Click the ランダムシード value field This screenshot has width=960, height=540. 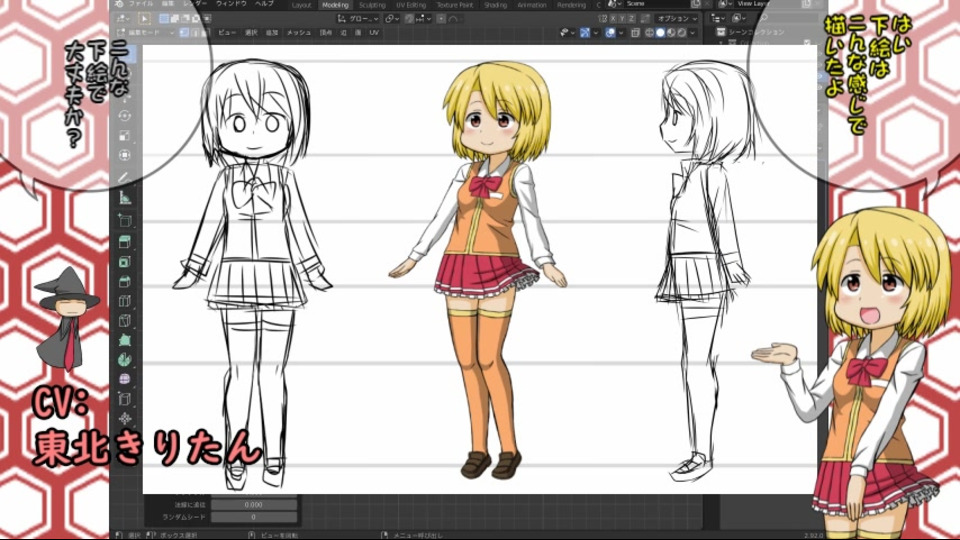(x=253, y=517)
